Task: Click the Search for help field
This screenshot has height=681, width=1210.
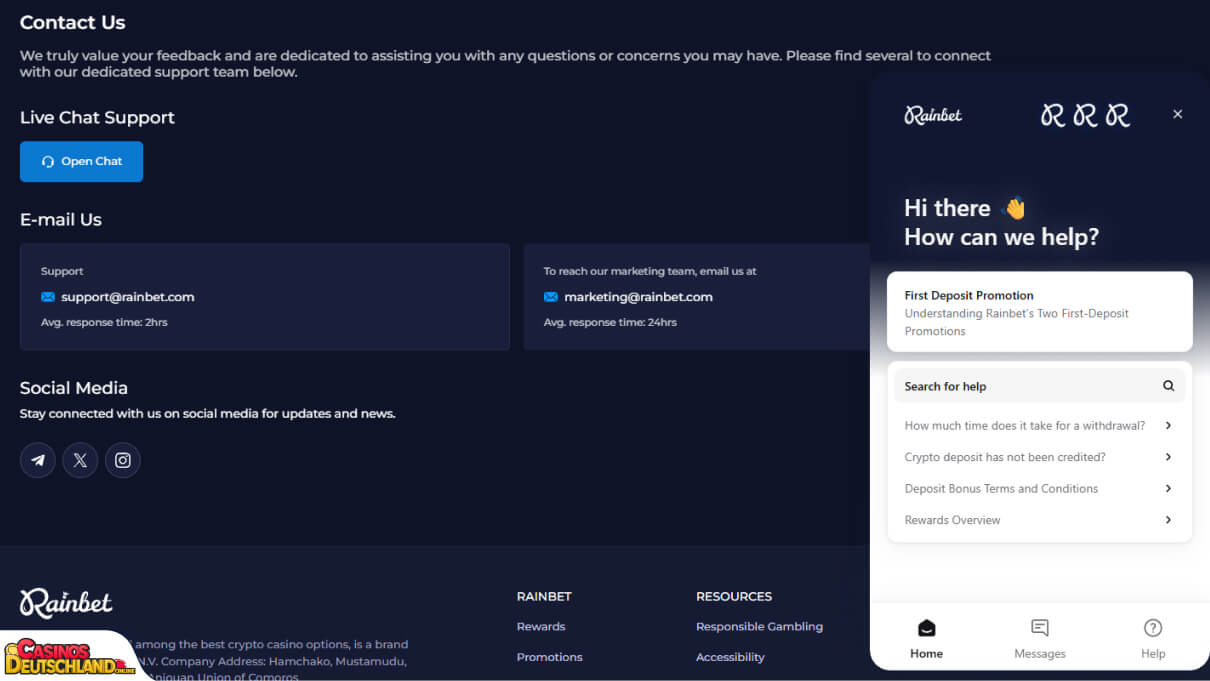Action: [1040, 386]
